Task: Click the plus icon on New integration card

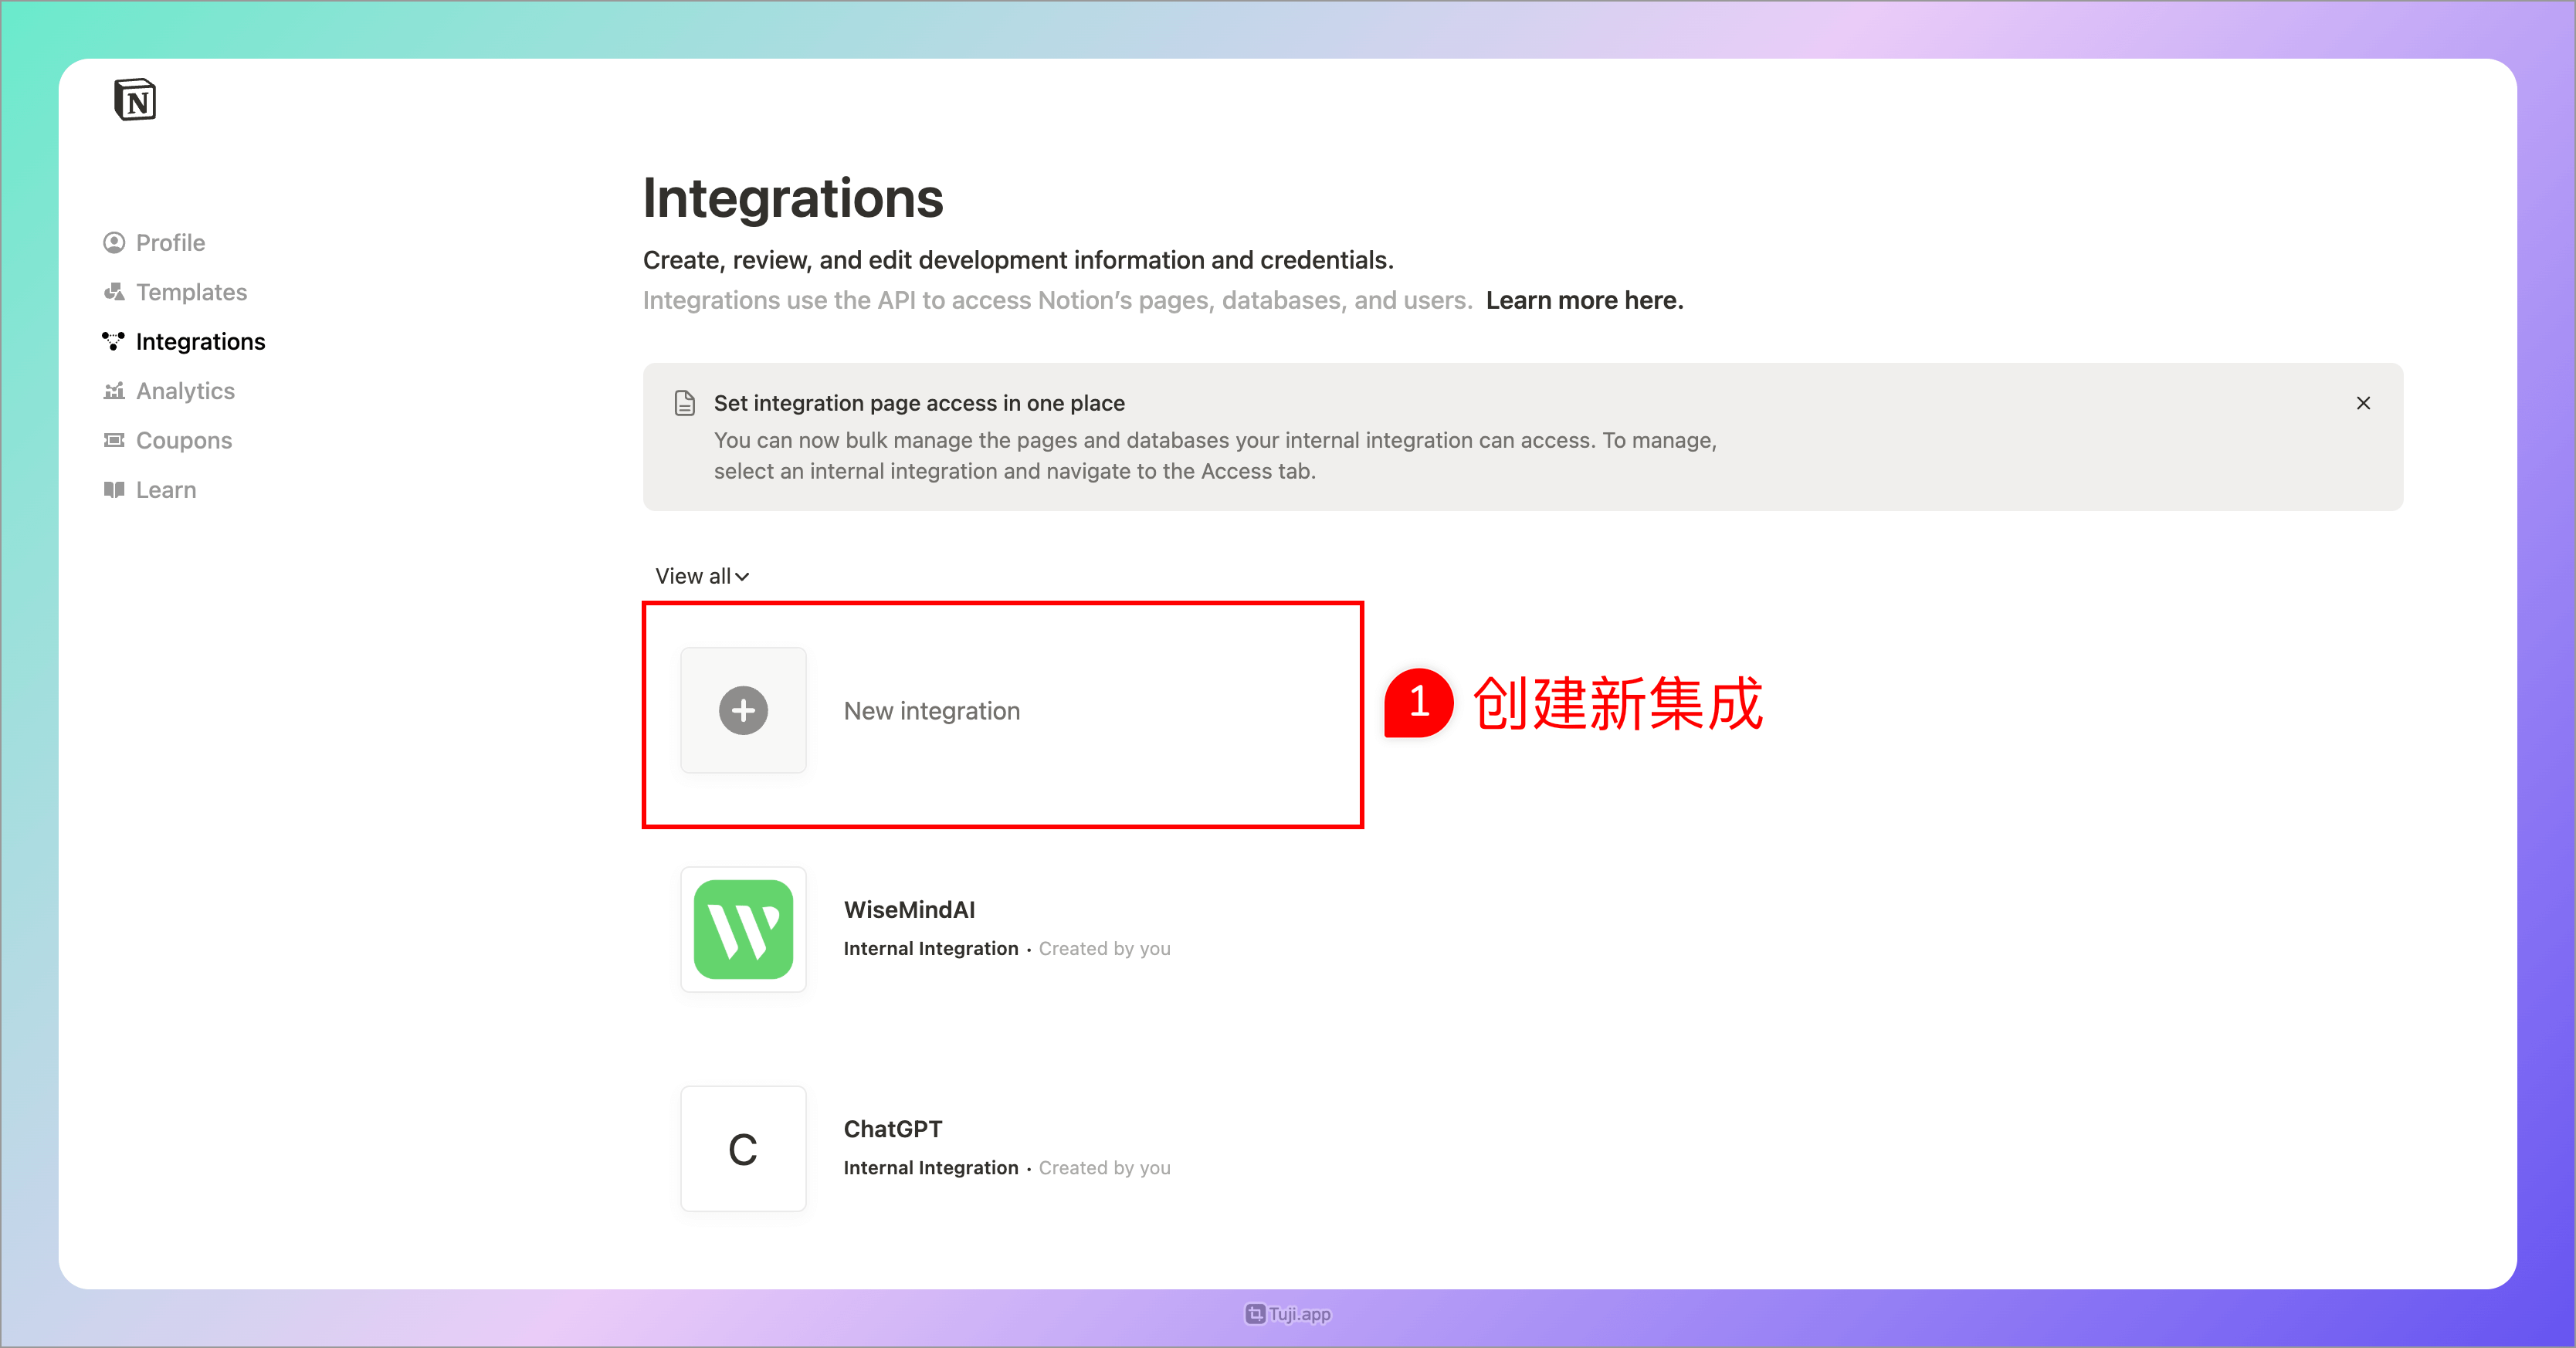Action: coord(743,711)
